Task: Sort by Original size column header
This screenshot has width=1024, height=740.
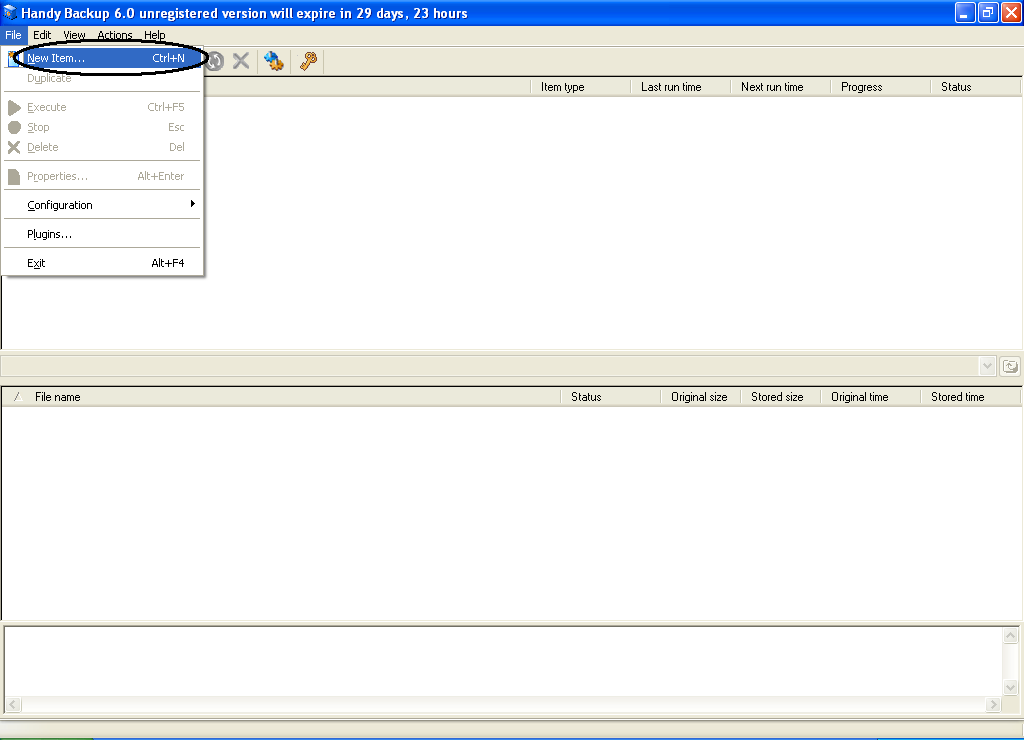Action: tap(701, 396)
